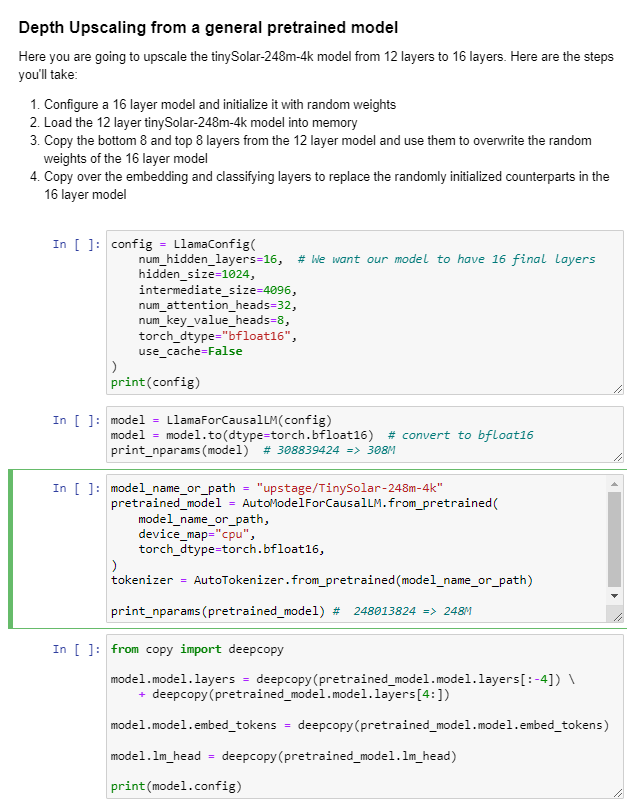
Task: Click the scrollbar thumb in the pretrained_model cell
Action: point(614,538)
